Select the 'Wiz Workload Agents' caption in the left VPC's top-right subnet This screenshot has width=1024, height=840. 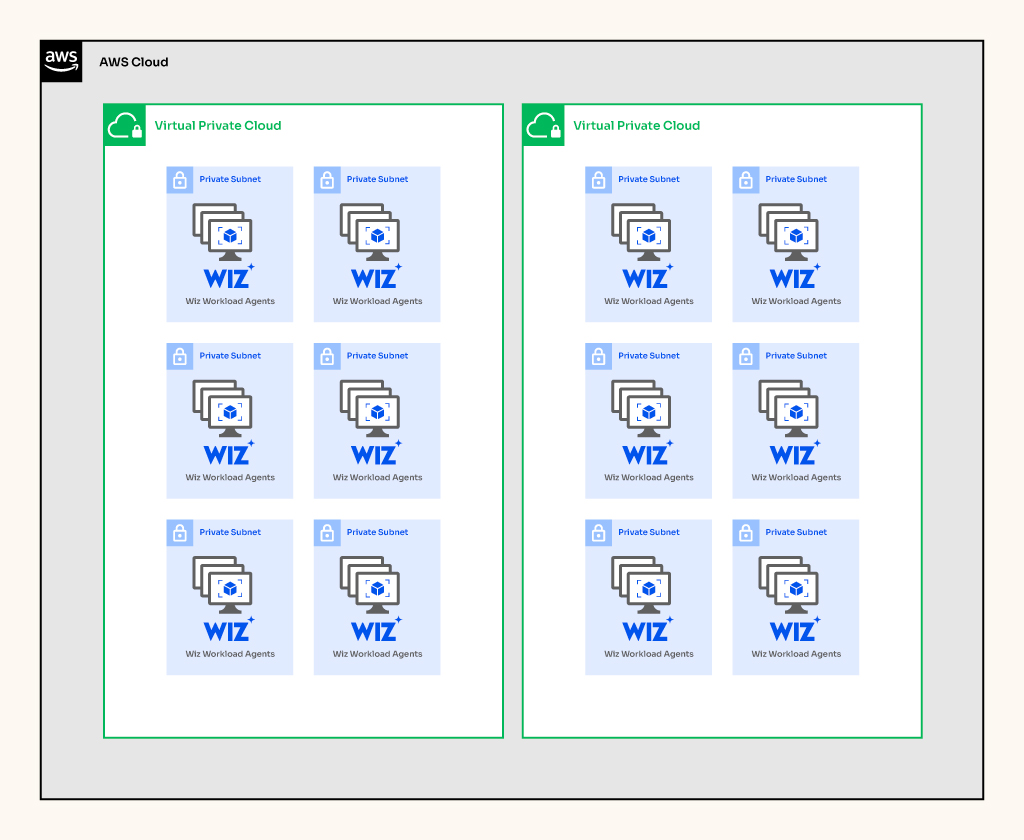point(377,301)
